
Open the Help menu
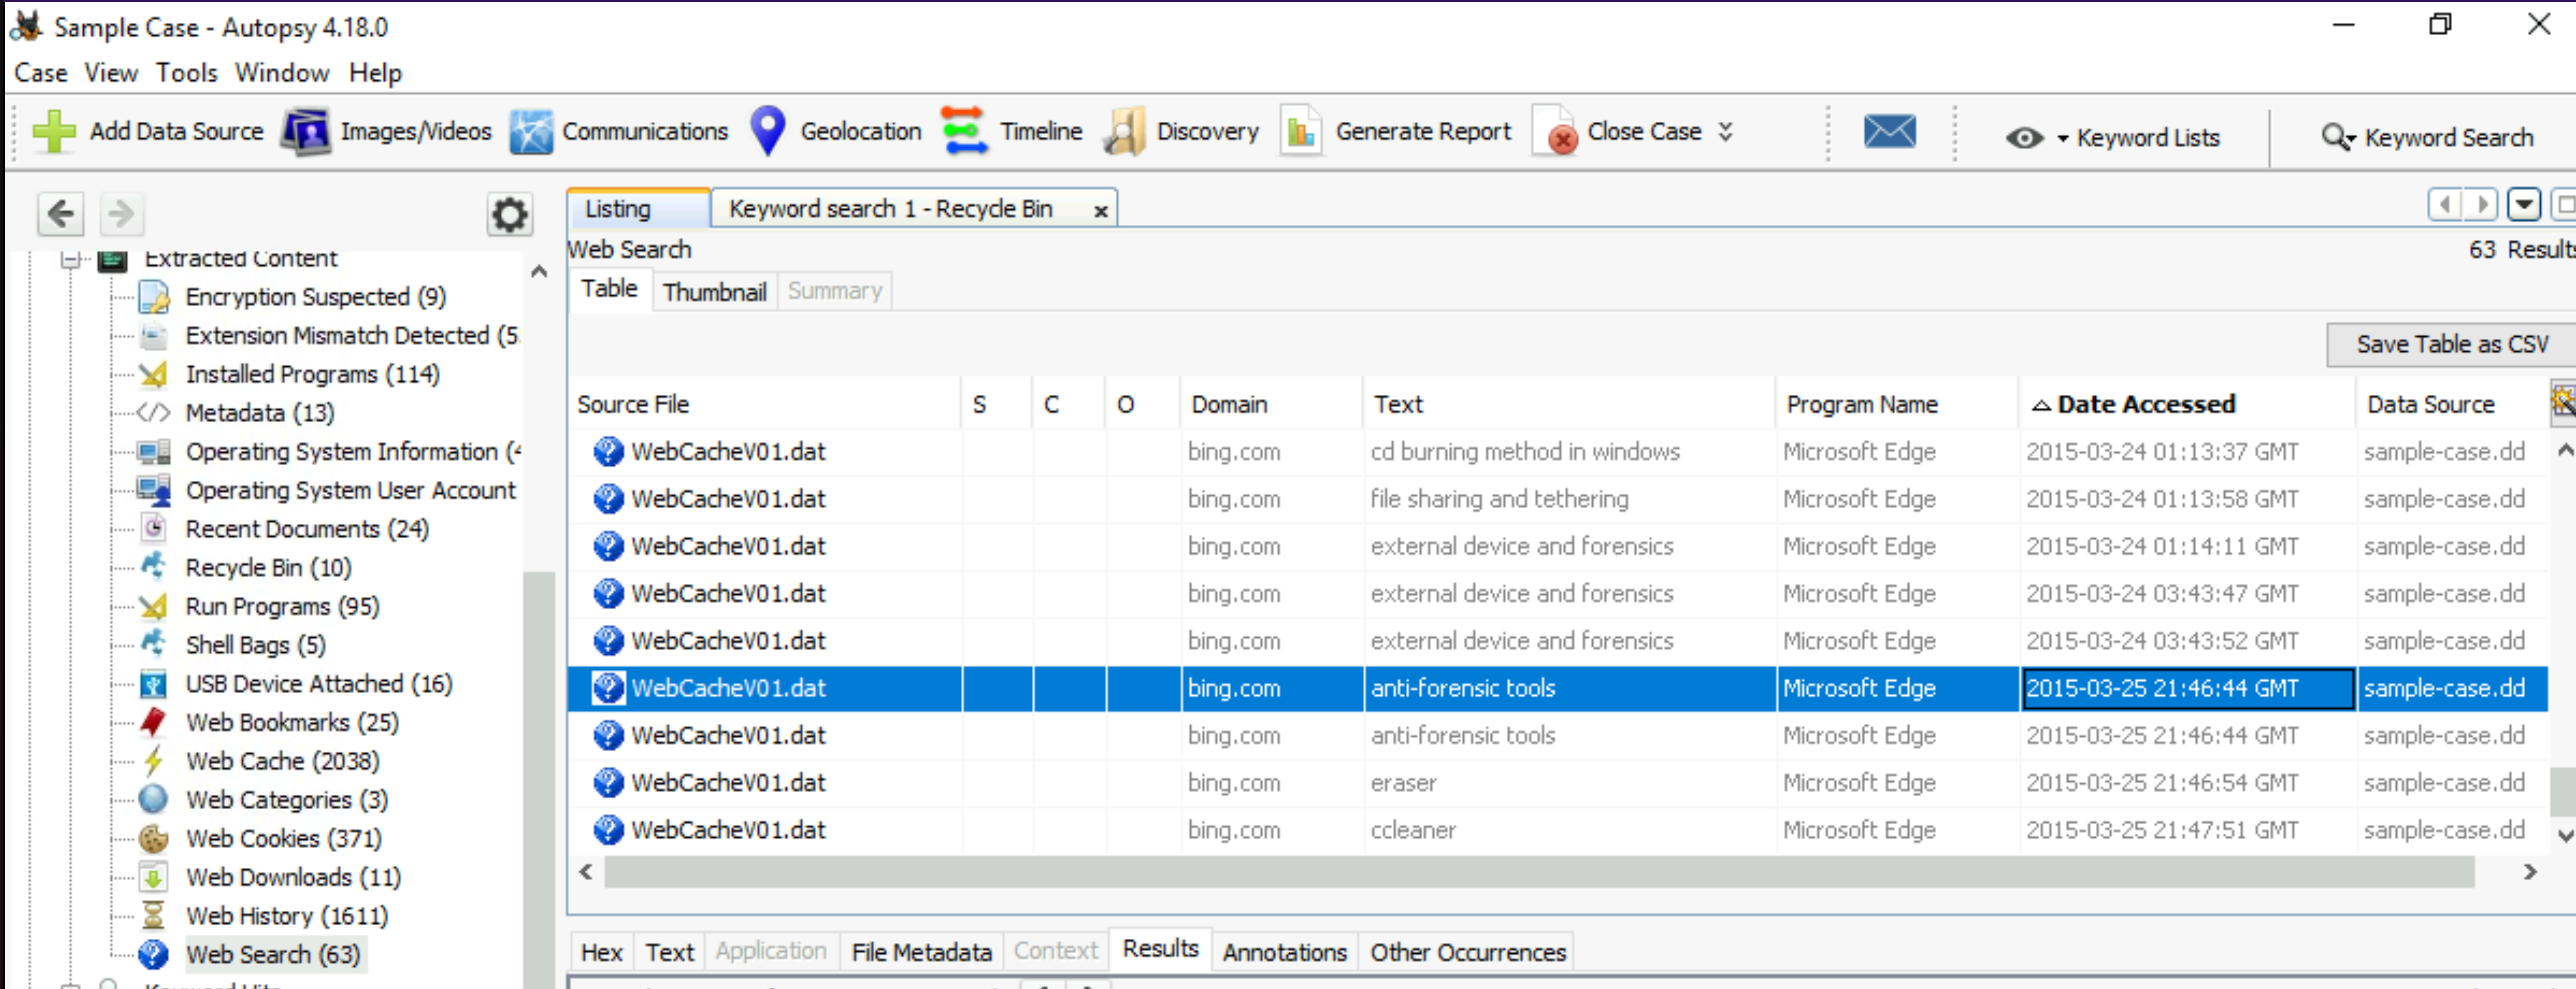[x=375, y=73]
